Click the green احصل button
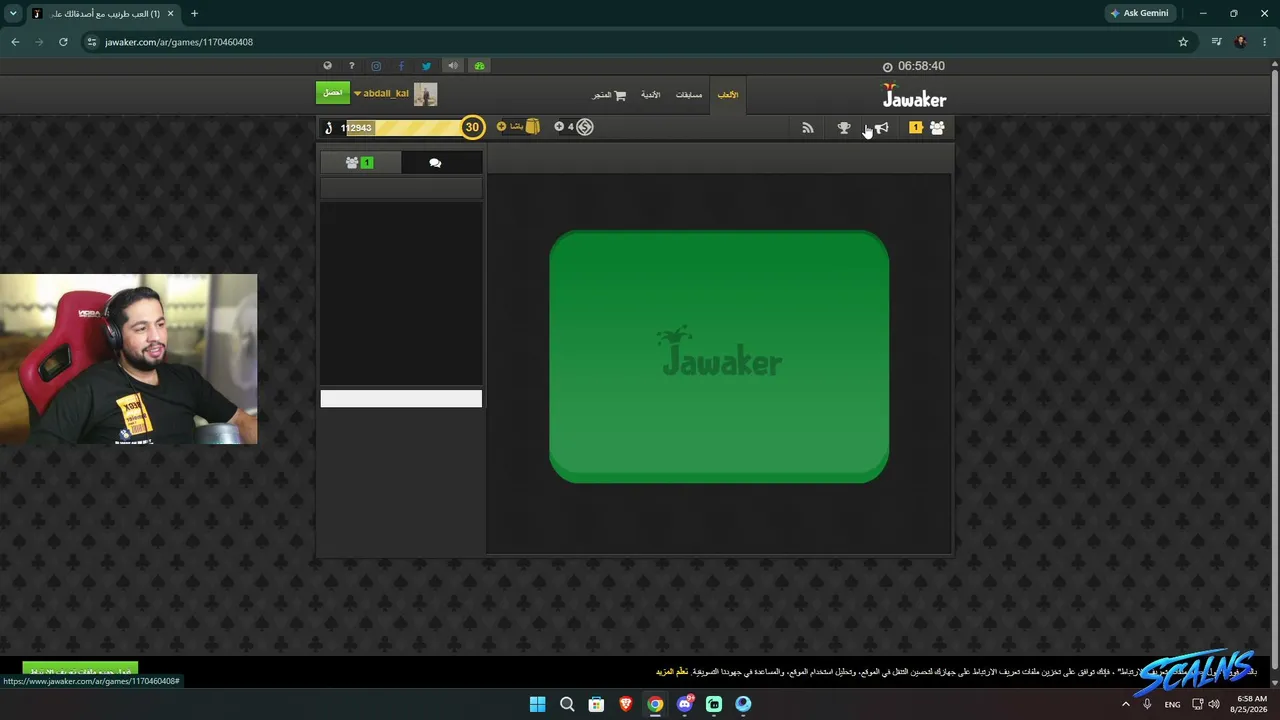 click(333, 93)
